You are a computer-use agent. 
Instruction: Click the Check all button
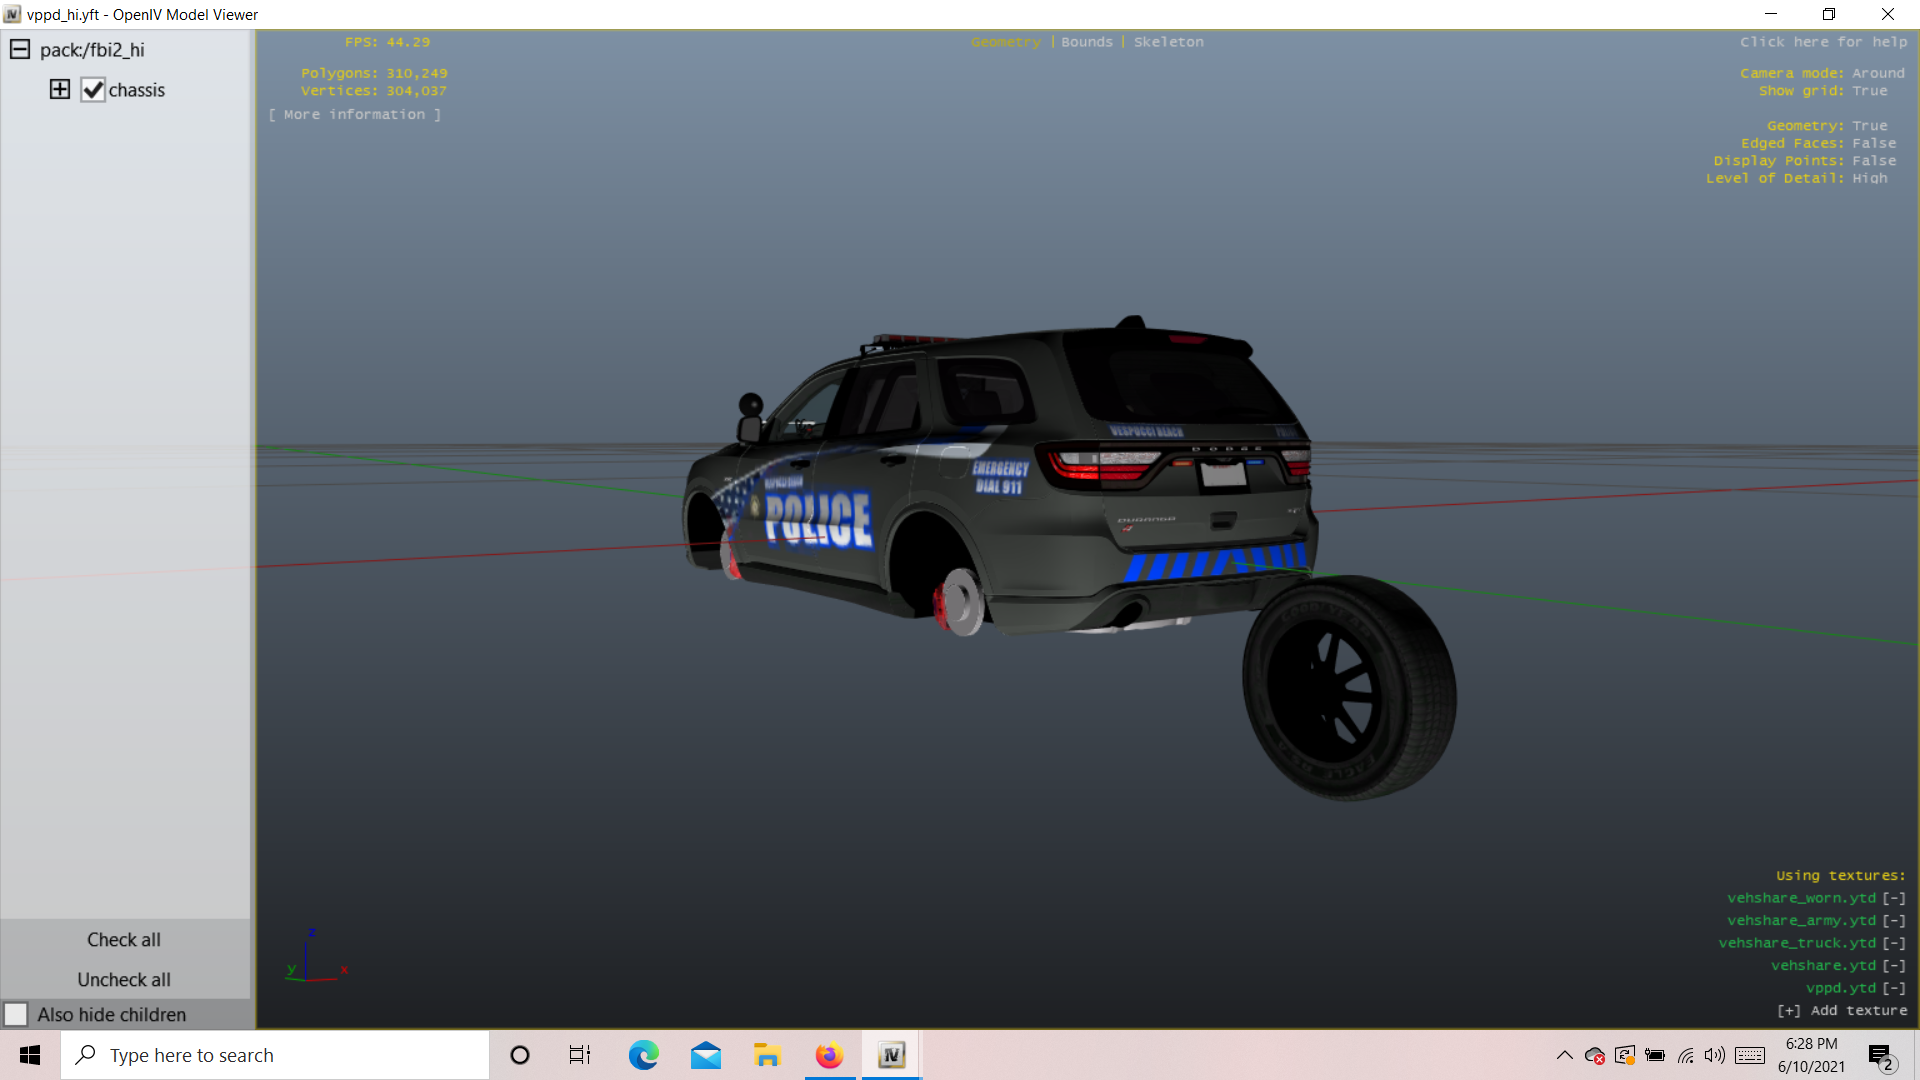coord(124,940)
